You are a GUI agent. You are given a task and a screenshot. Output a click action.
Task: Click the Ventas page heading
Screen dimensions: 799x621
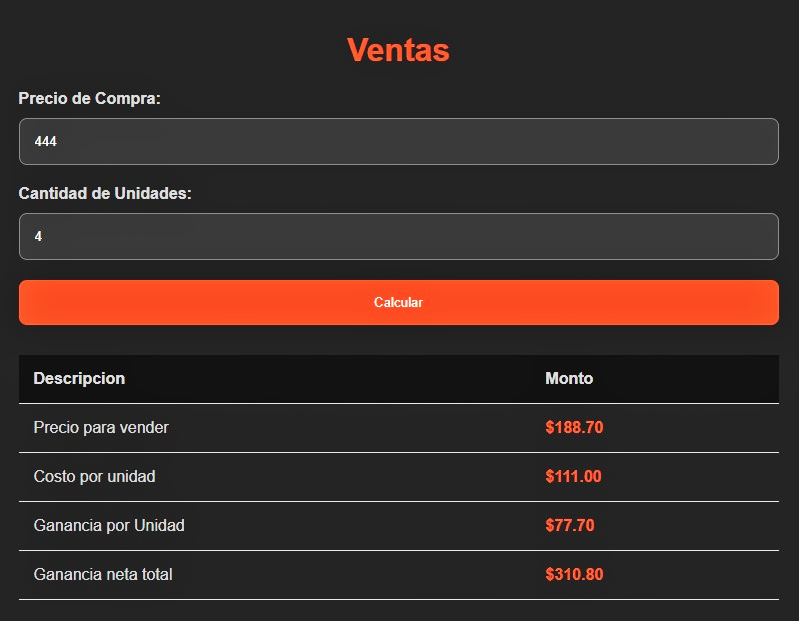pyautogui.click(x=398, y=50)
